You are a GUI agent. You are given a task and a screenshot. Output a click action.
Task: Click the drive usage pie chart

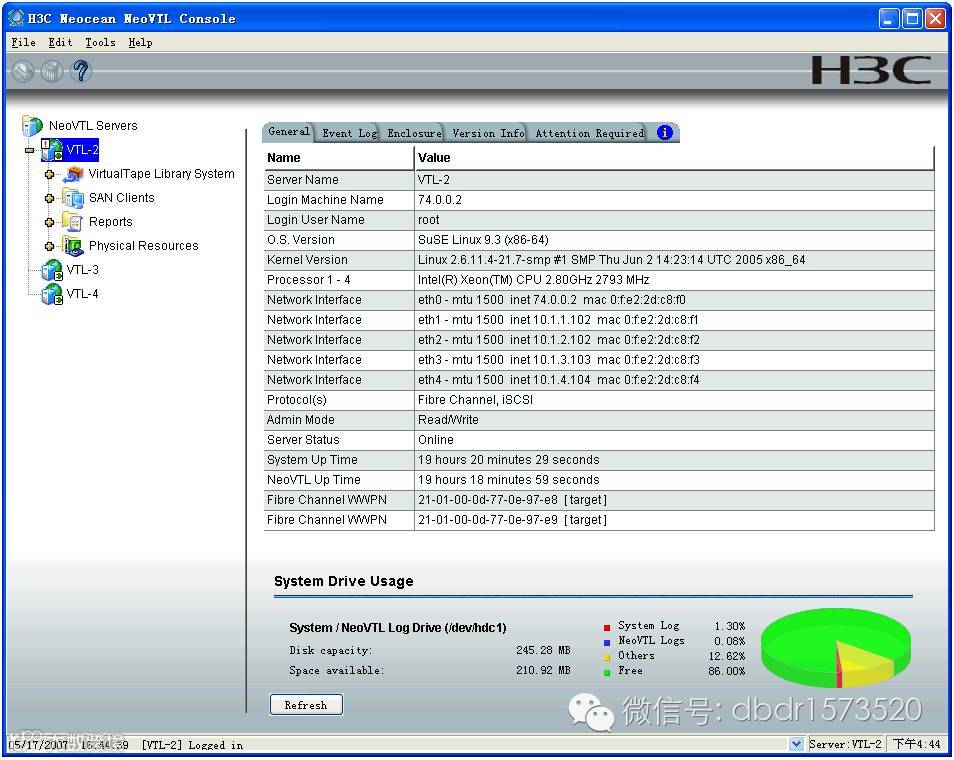click(x=835, y=648)
